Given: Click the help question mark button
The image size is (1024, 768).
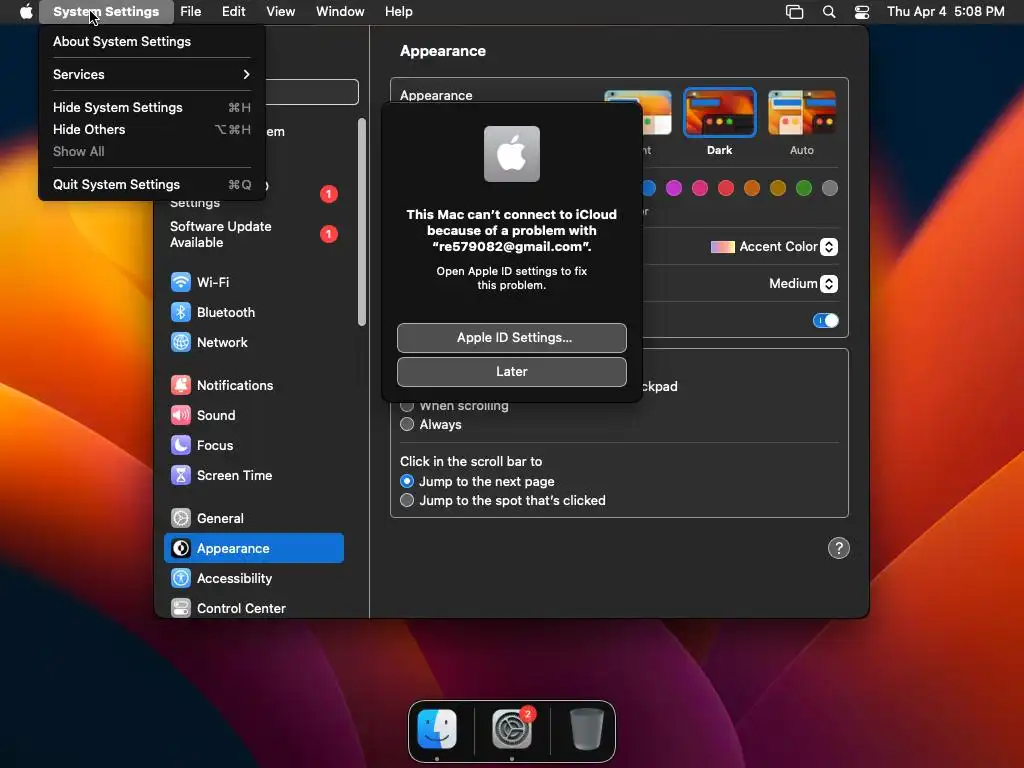Looking at the screenshot, I should 839,549.
